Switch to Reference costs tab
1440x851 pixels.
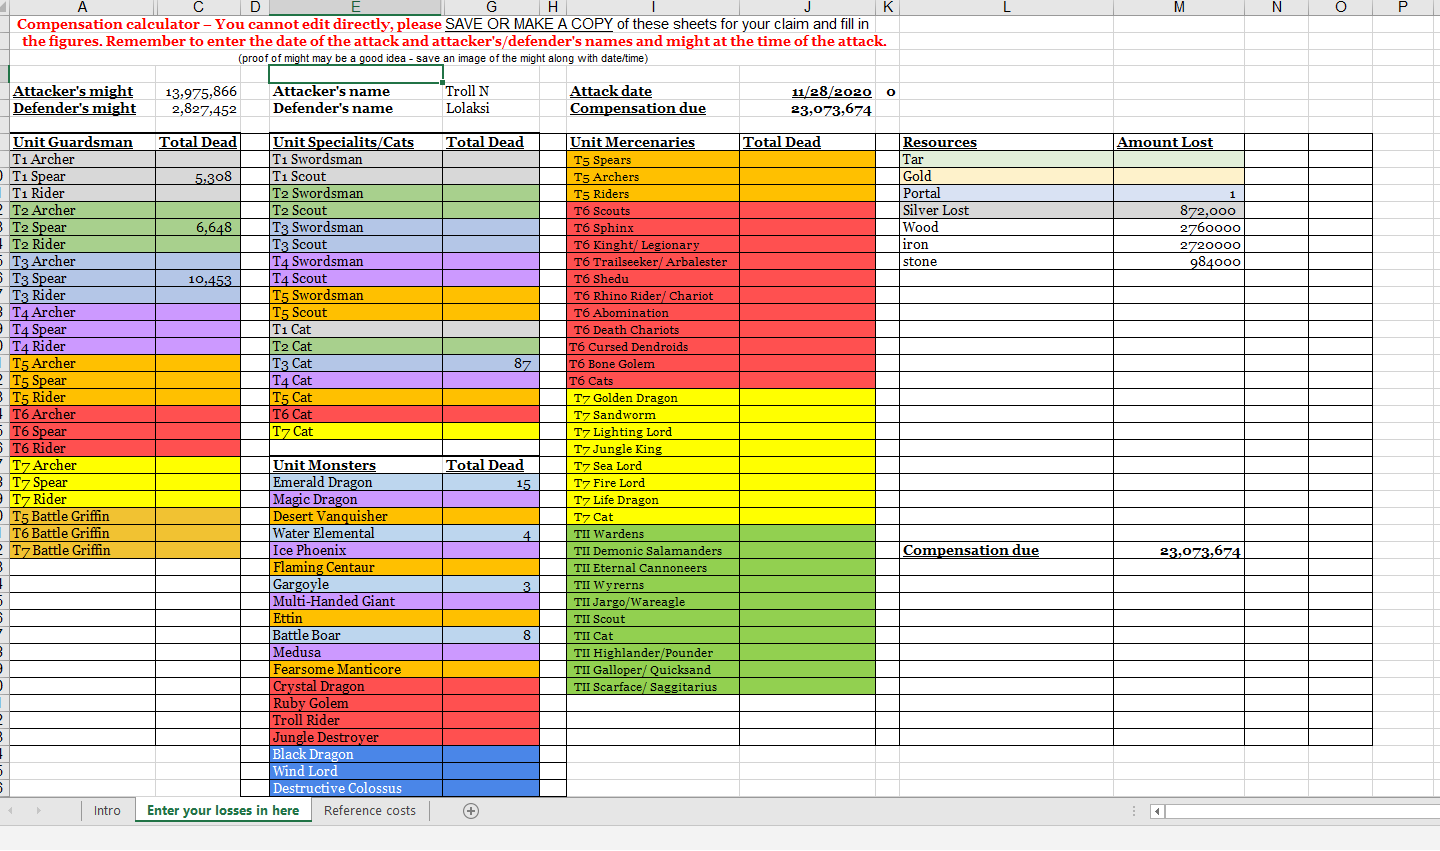coord(370,811)
